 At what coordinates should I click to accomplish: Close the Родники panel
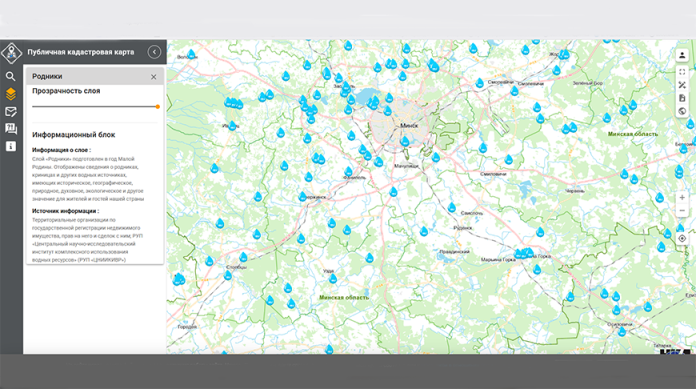click(154, 77)
